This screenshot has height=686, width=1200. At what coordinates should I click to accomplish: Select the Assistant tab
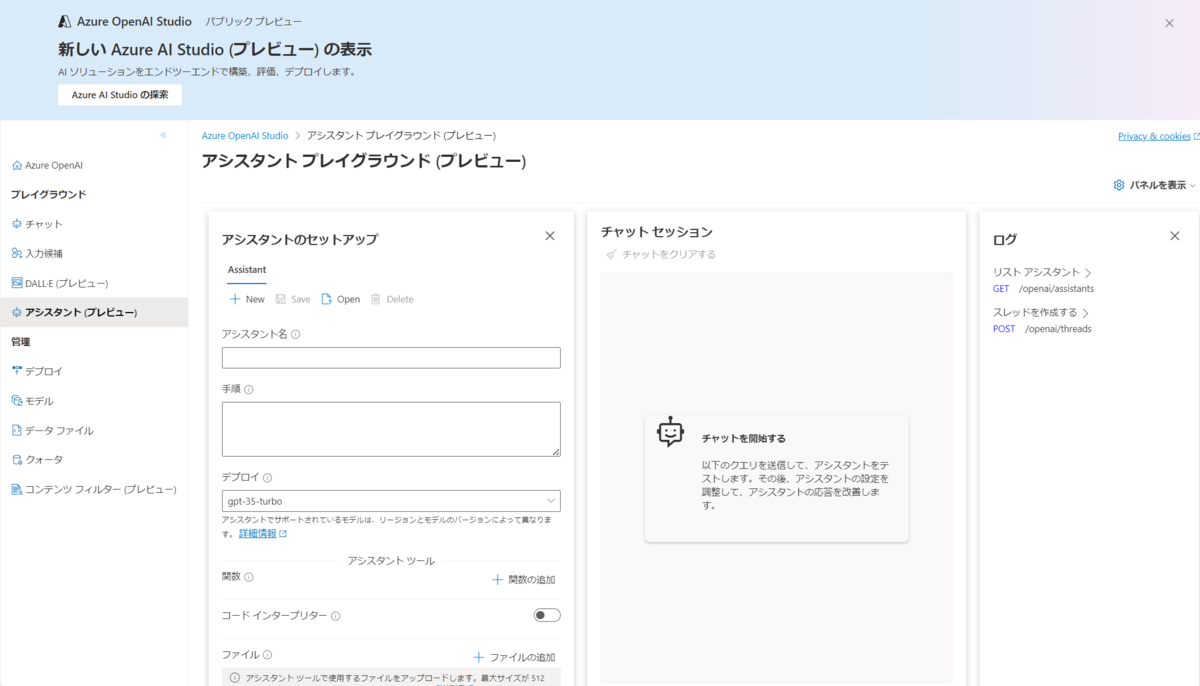pos(247,270)
